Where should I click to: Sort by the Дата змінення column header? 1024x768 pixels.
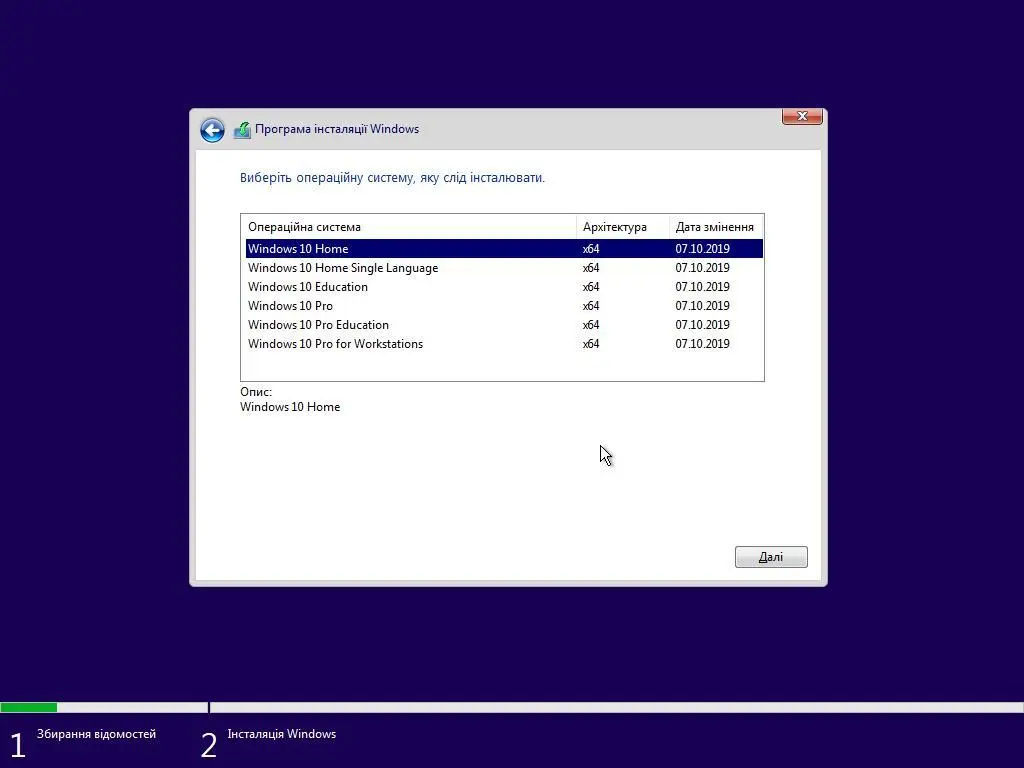(714, 226)
